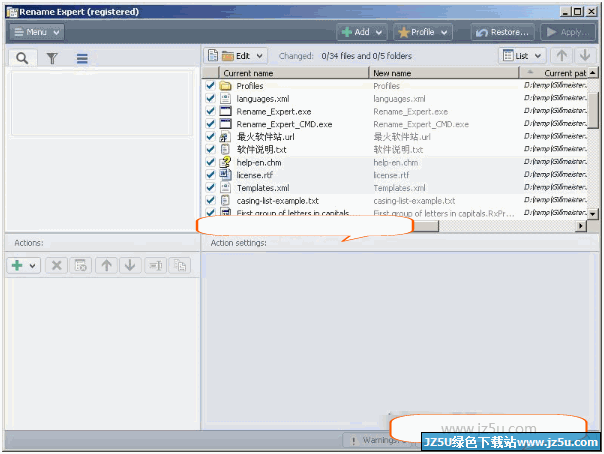Move selected file up with arrow button
Screen dimensions: 604x454
tap(561, 56)
